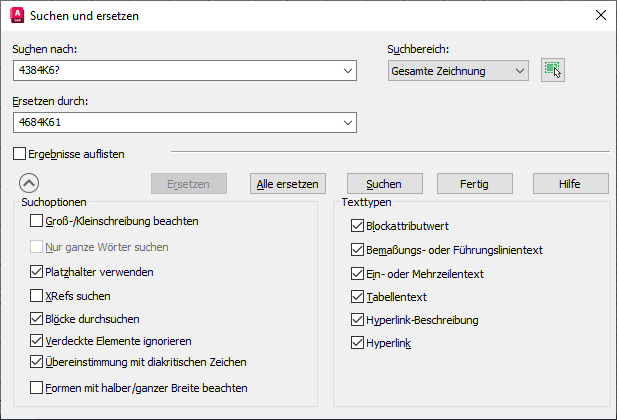Toggle the XRefs suchen checkbox
Screen dimensions: 617x420
pyautogui.click(x=37, y=296)
